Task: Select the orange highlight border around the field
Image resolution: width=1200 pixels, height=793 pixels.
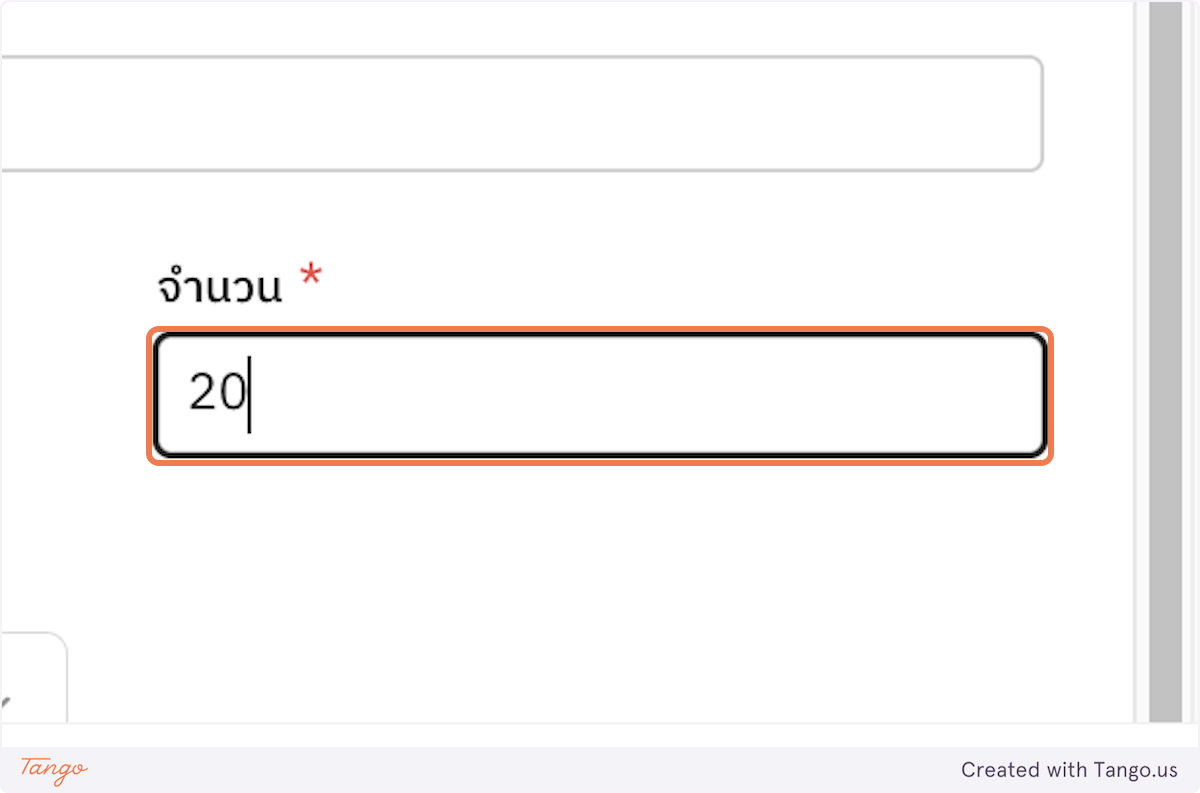Action: tap(600, 330)
